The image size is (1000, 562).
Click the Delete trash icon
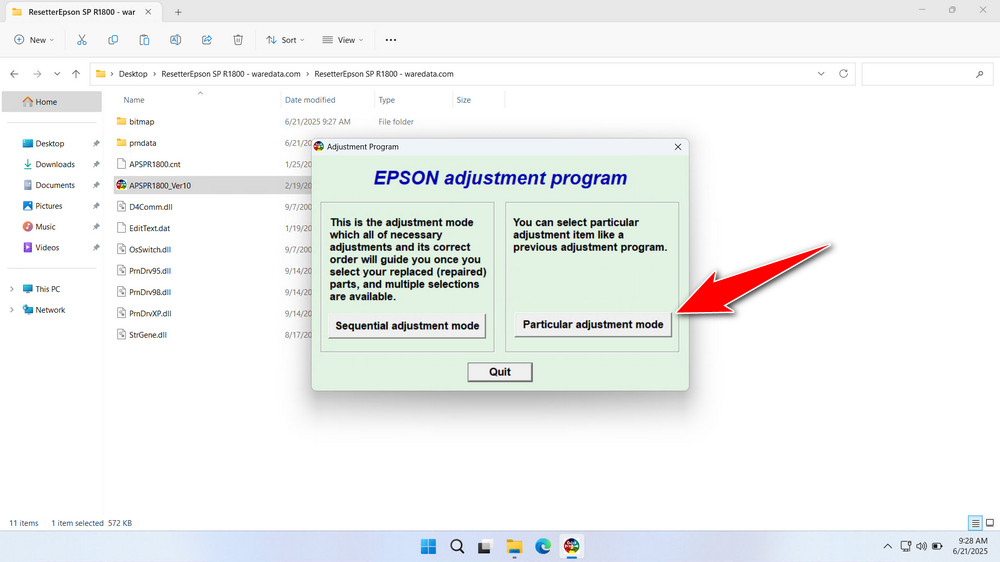click(238, 40)
